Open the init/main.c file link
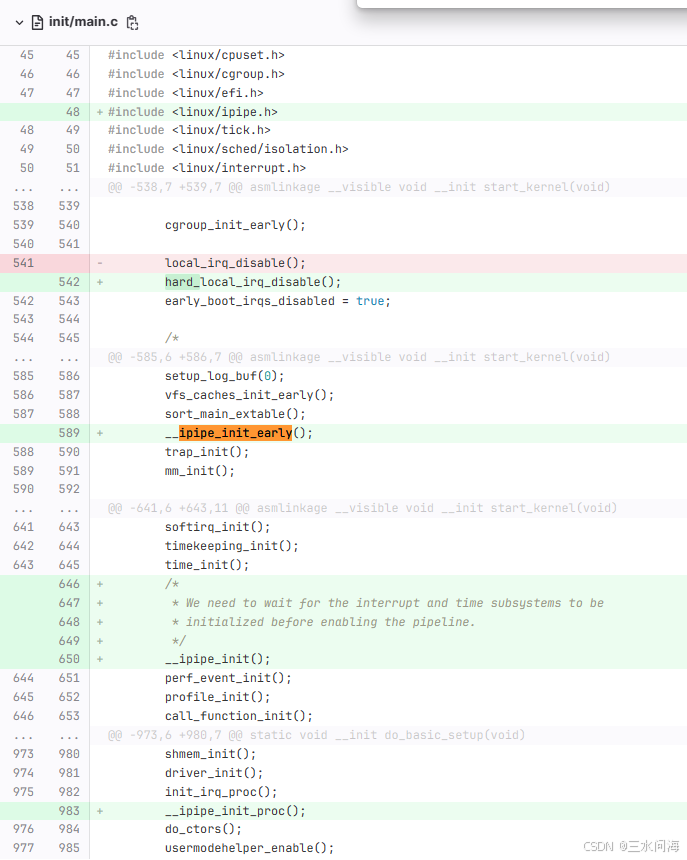The image size is (687, 860). [83, 22]
